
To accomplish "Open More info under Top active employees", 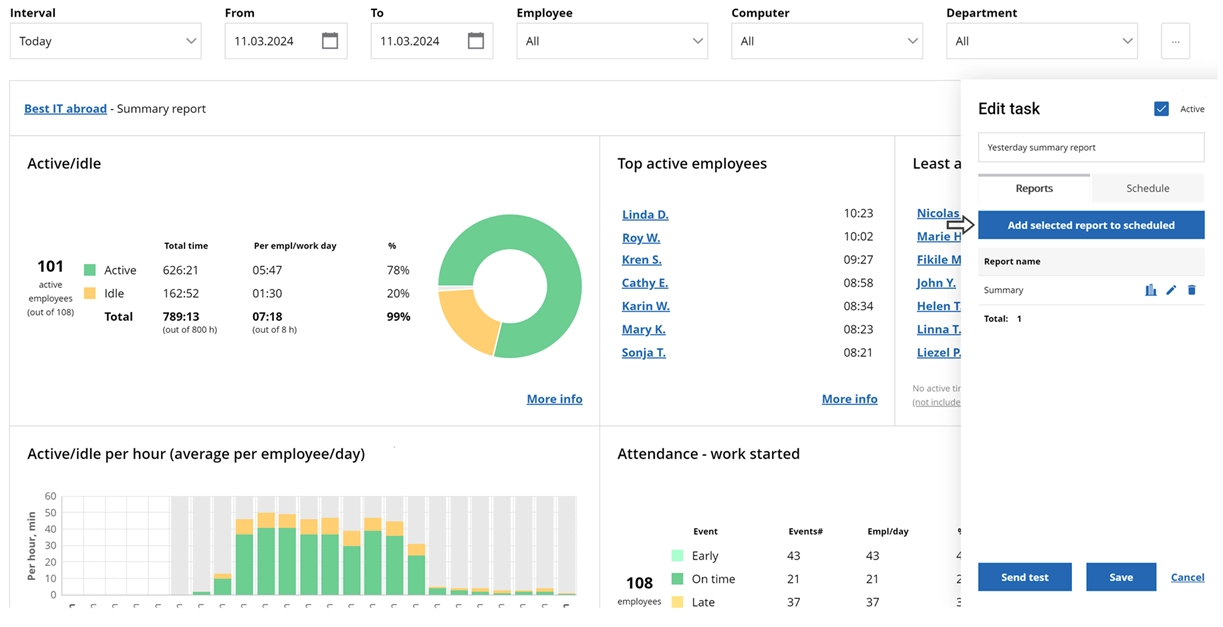I will 849,398.
